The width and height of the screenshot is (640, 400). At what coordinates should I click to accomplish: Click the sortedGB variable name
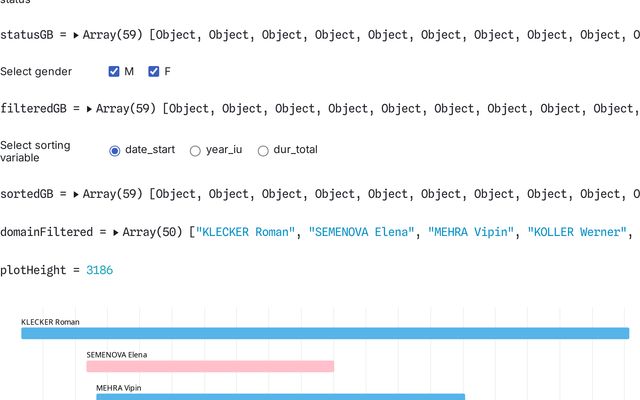tap(28, 194)
